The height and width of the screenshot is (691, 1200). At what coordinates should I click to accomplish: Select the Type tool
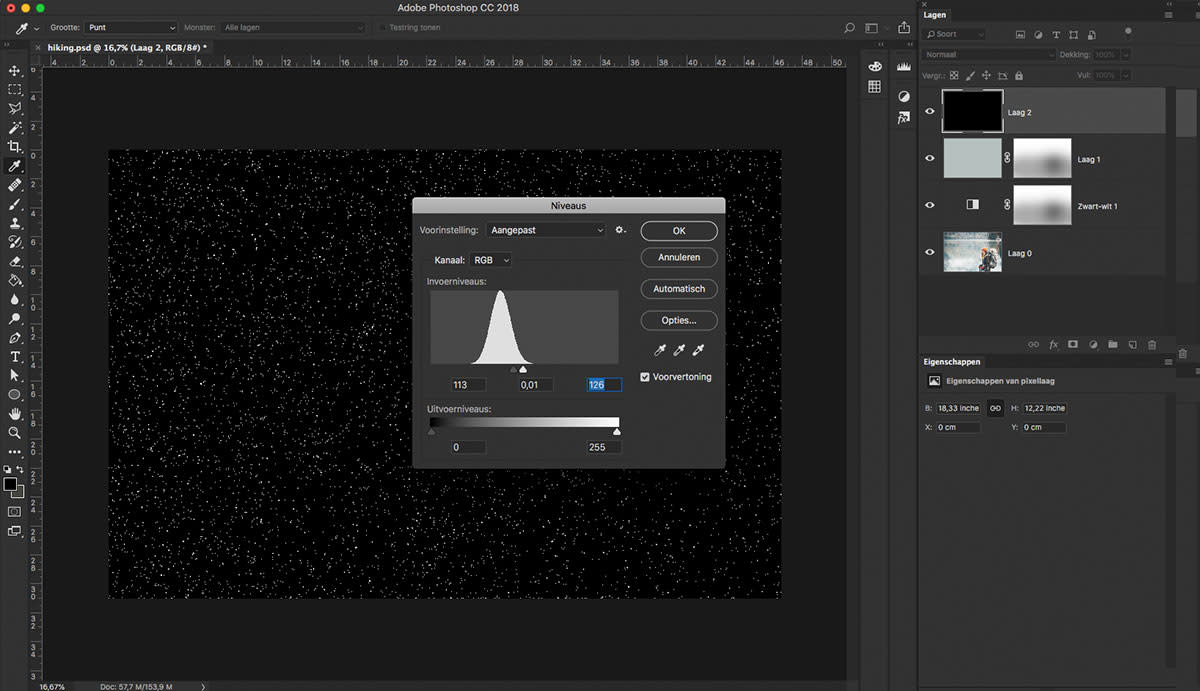(x=15, y=357)
